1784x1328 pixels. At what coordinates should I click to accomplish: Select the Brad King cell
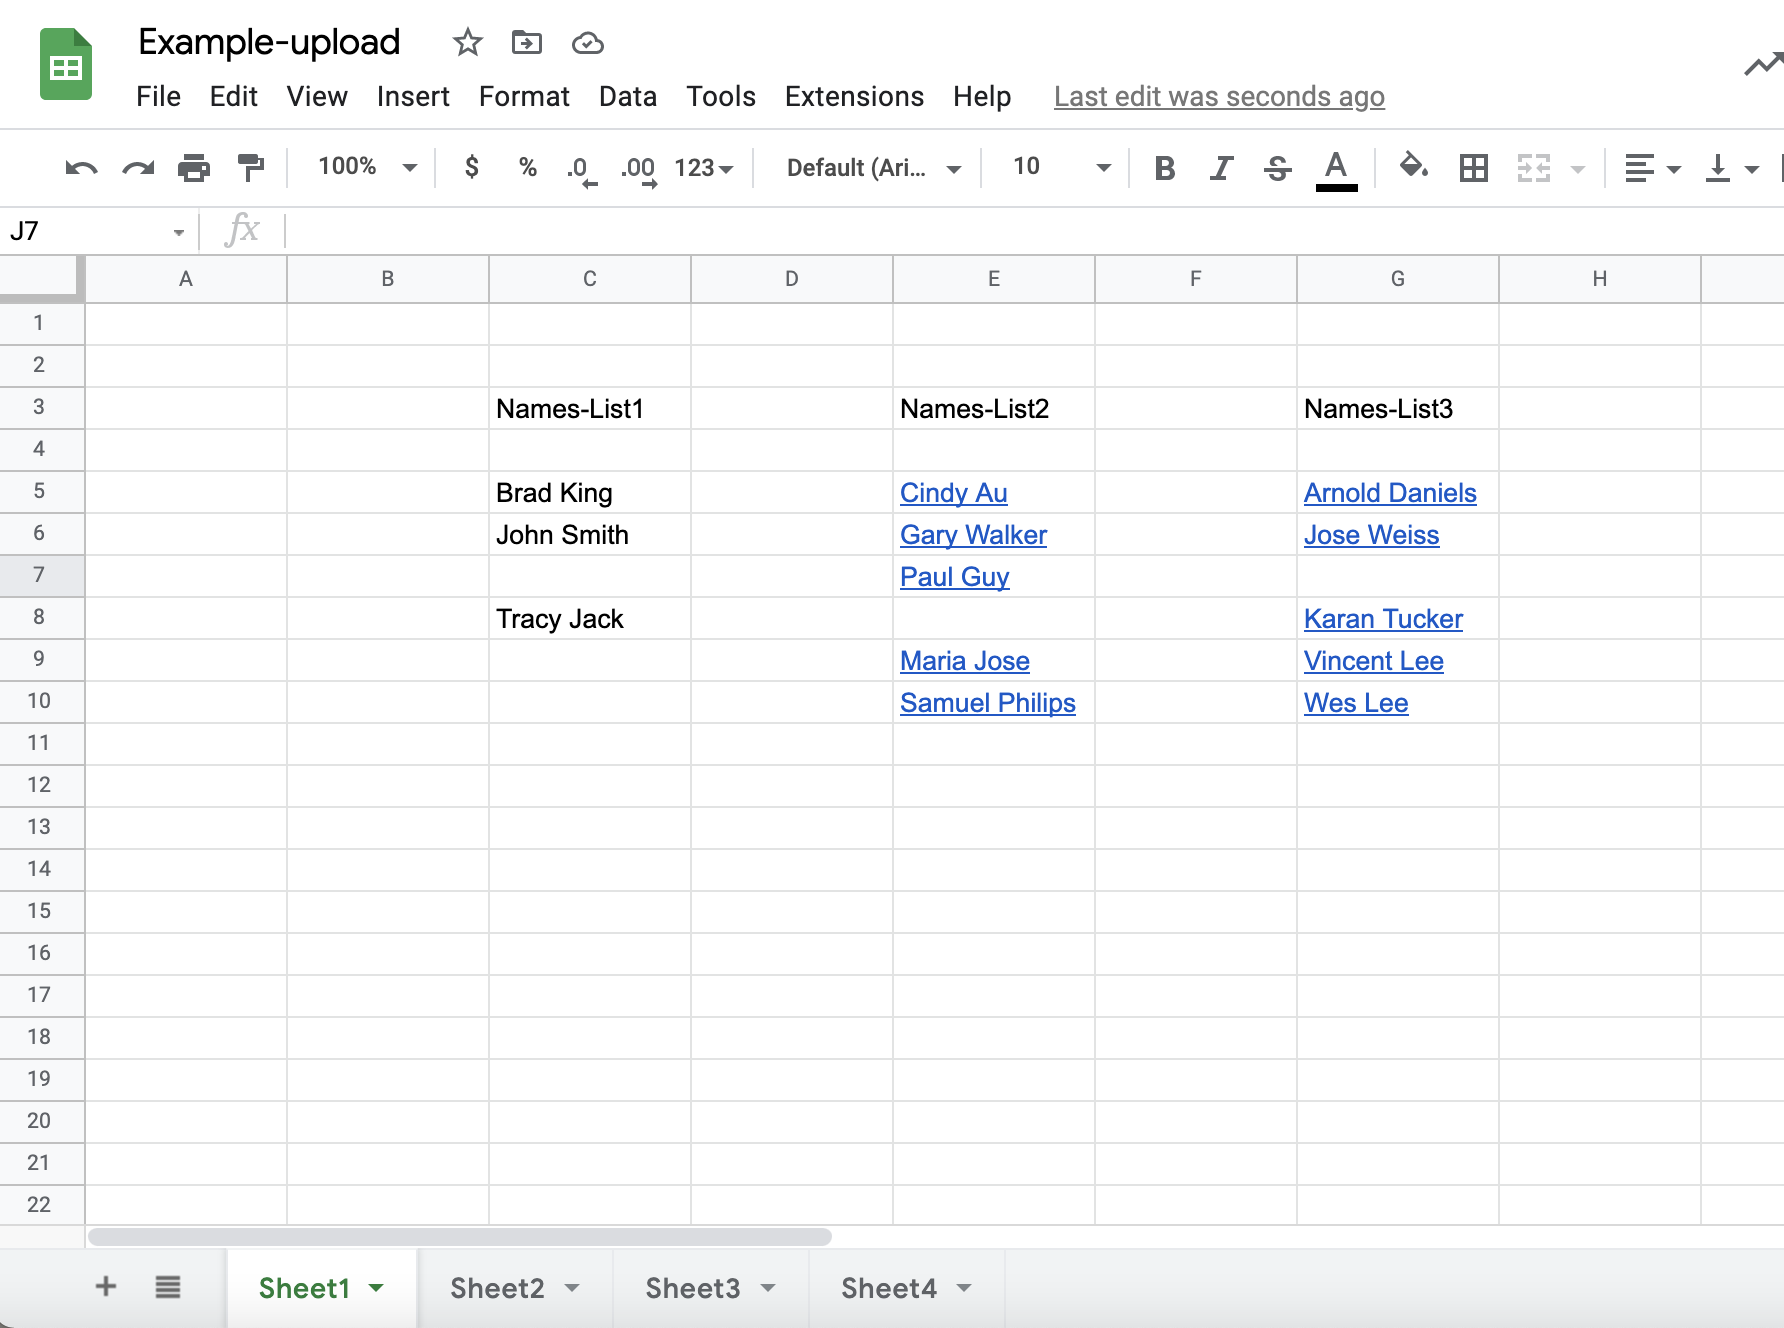(x=590, y=493)
